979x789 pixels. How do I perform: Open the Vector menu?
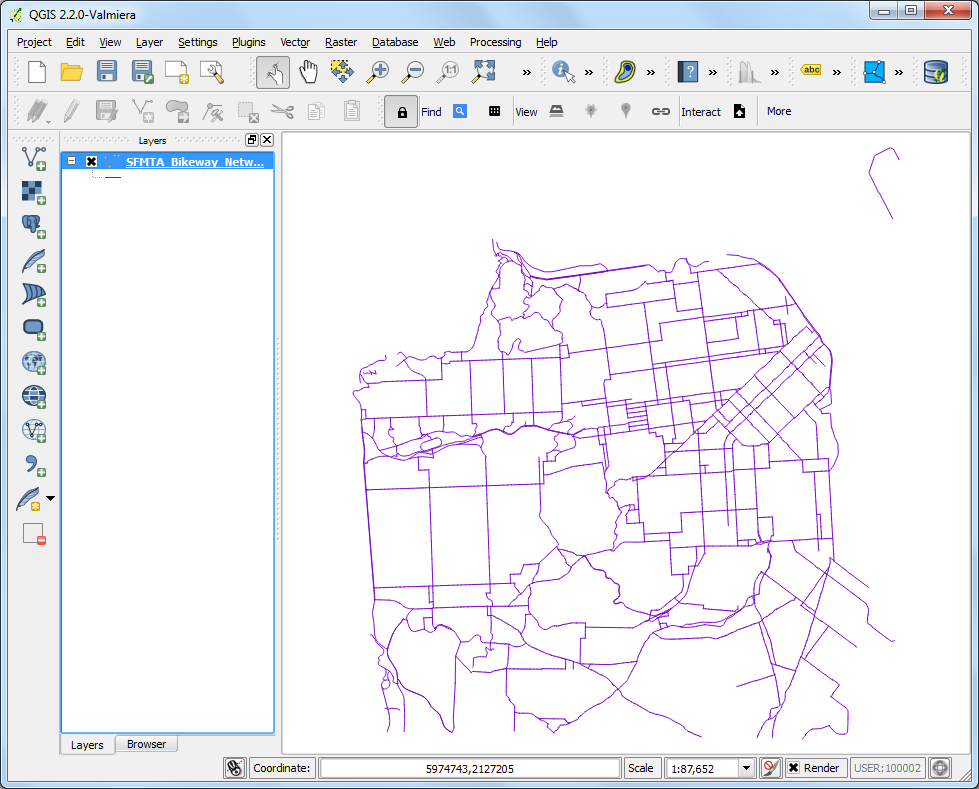tap(295, 42)
